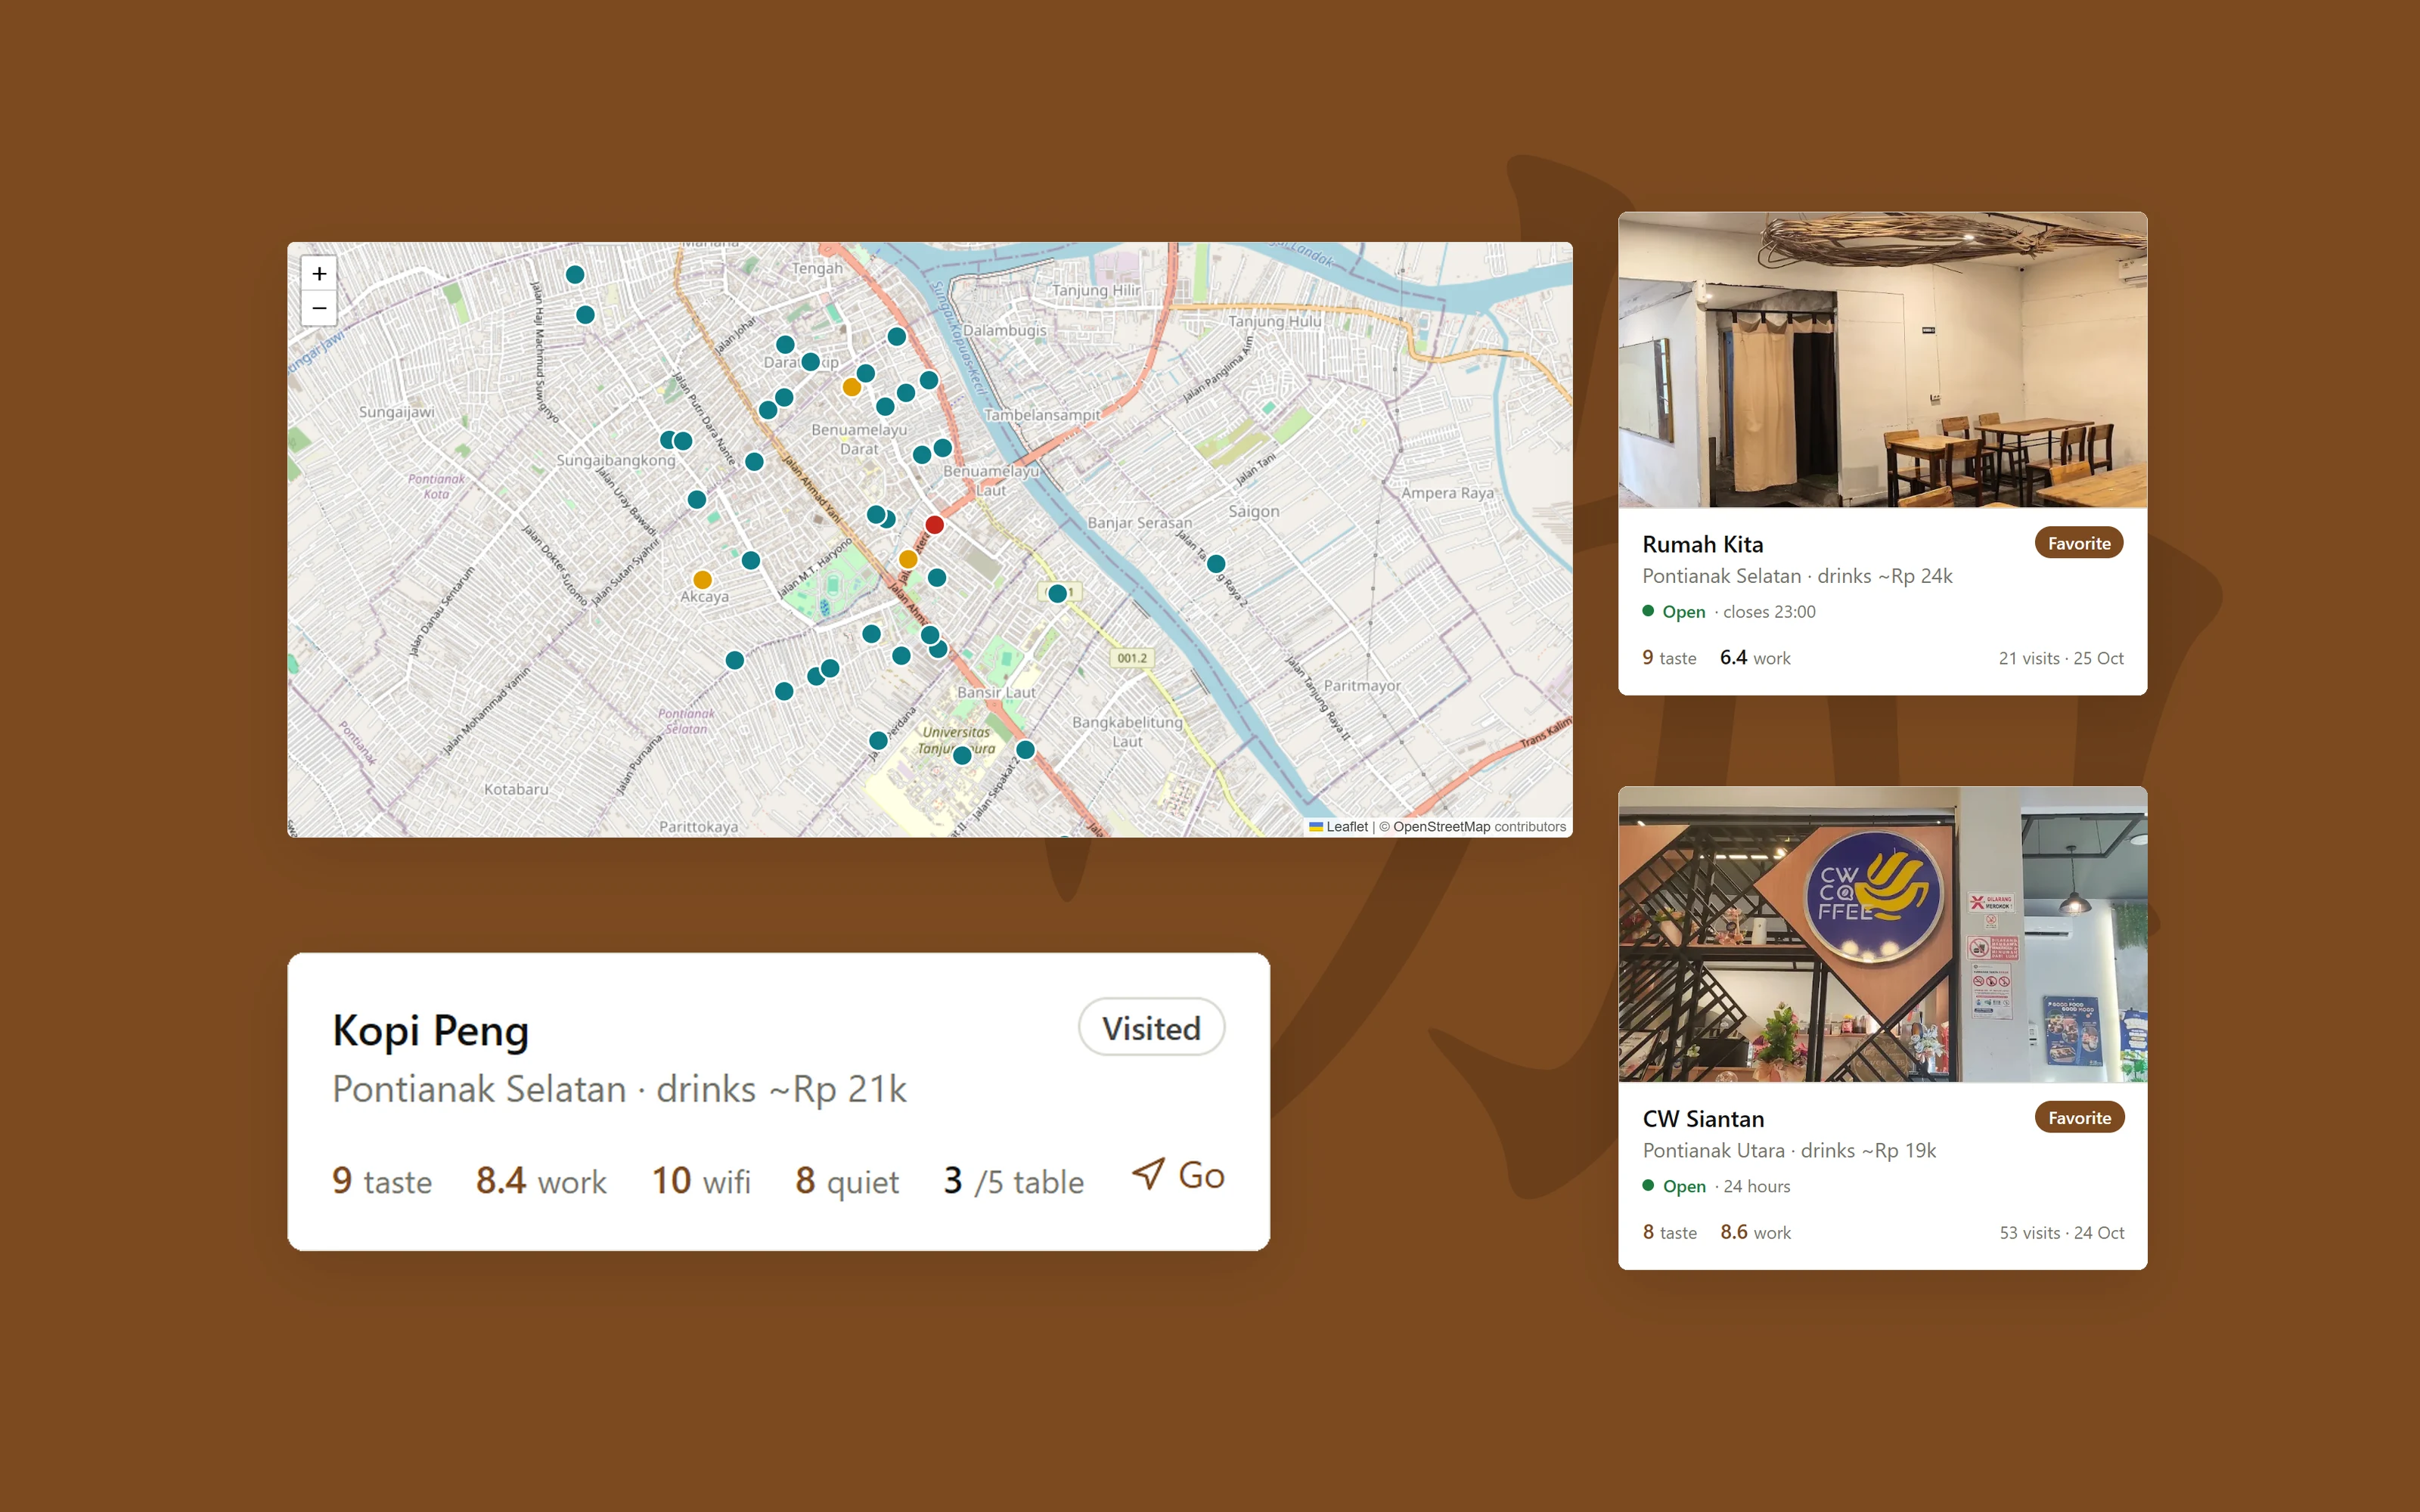
Task: Open the CW Siantan storefront photo
Action: pyautogui.click(x=1882, y=934)
